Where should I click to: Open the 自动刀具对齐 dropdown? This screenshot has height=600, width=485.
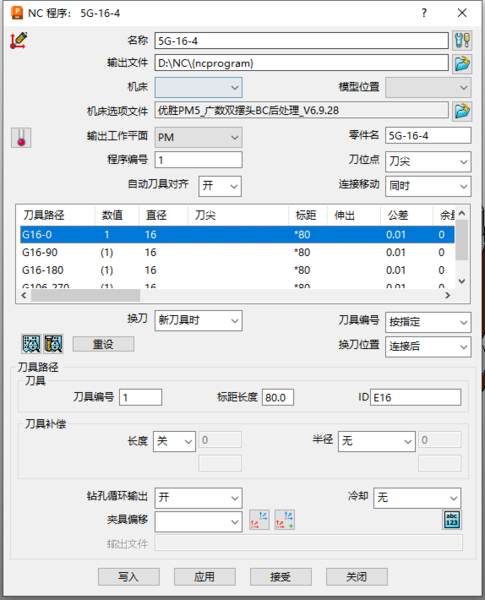[220, 186]
